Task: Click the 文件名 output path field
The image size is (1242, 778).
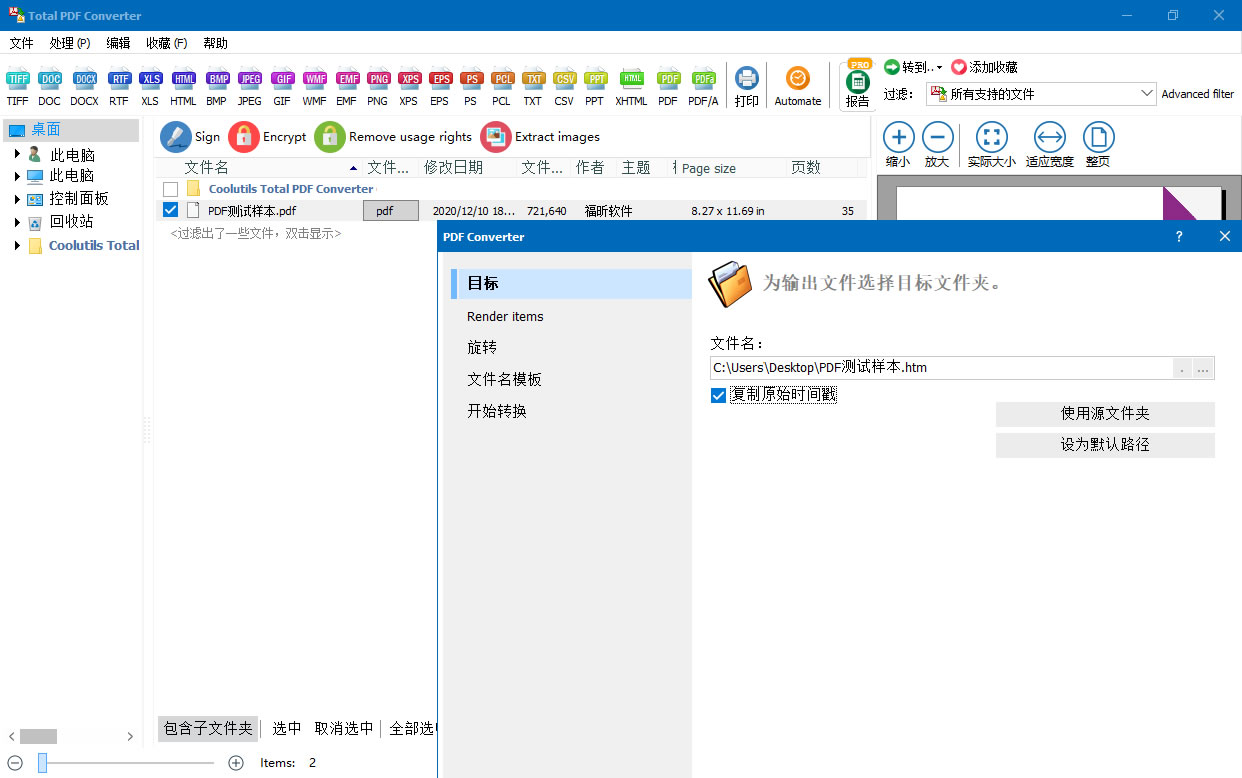Action: [941, 368]
